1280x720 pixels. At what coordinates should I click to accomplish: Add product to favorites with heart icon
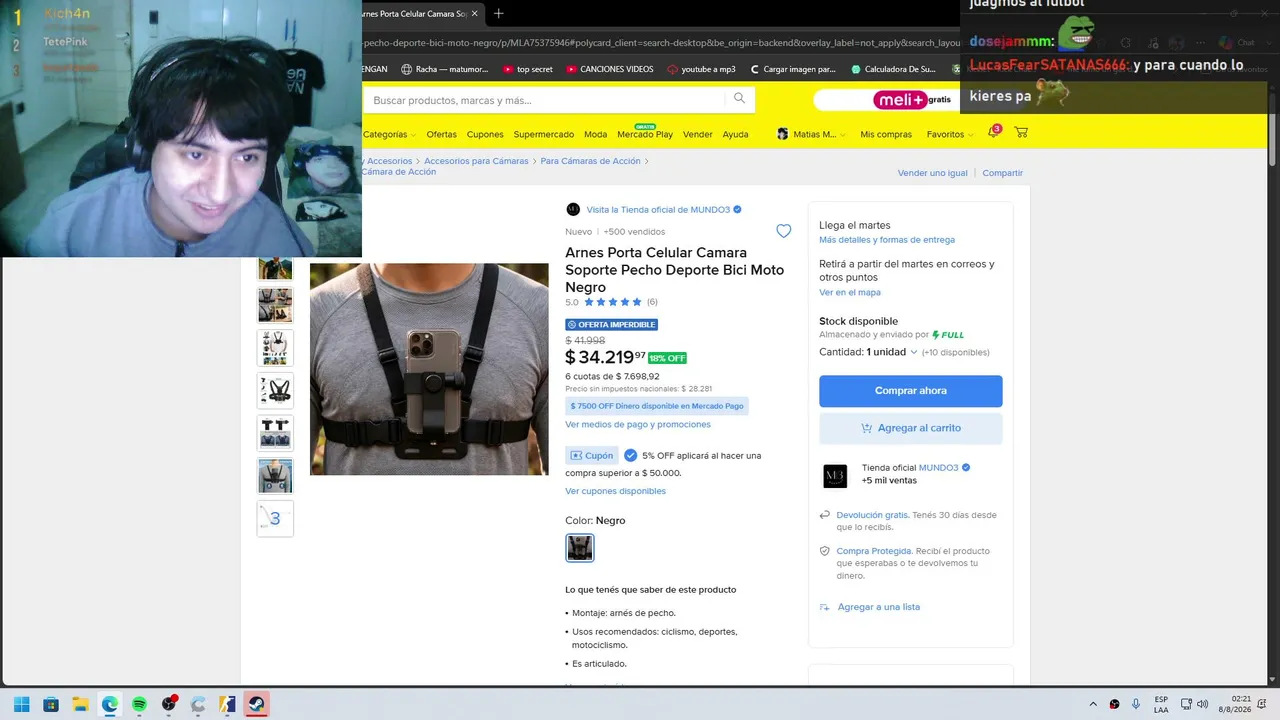click(x=784, y=231)
